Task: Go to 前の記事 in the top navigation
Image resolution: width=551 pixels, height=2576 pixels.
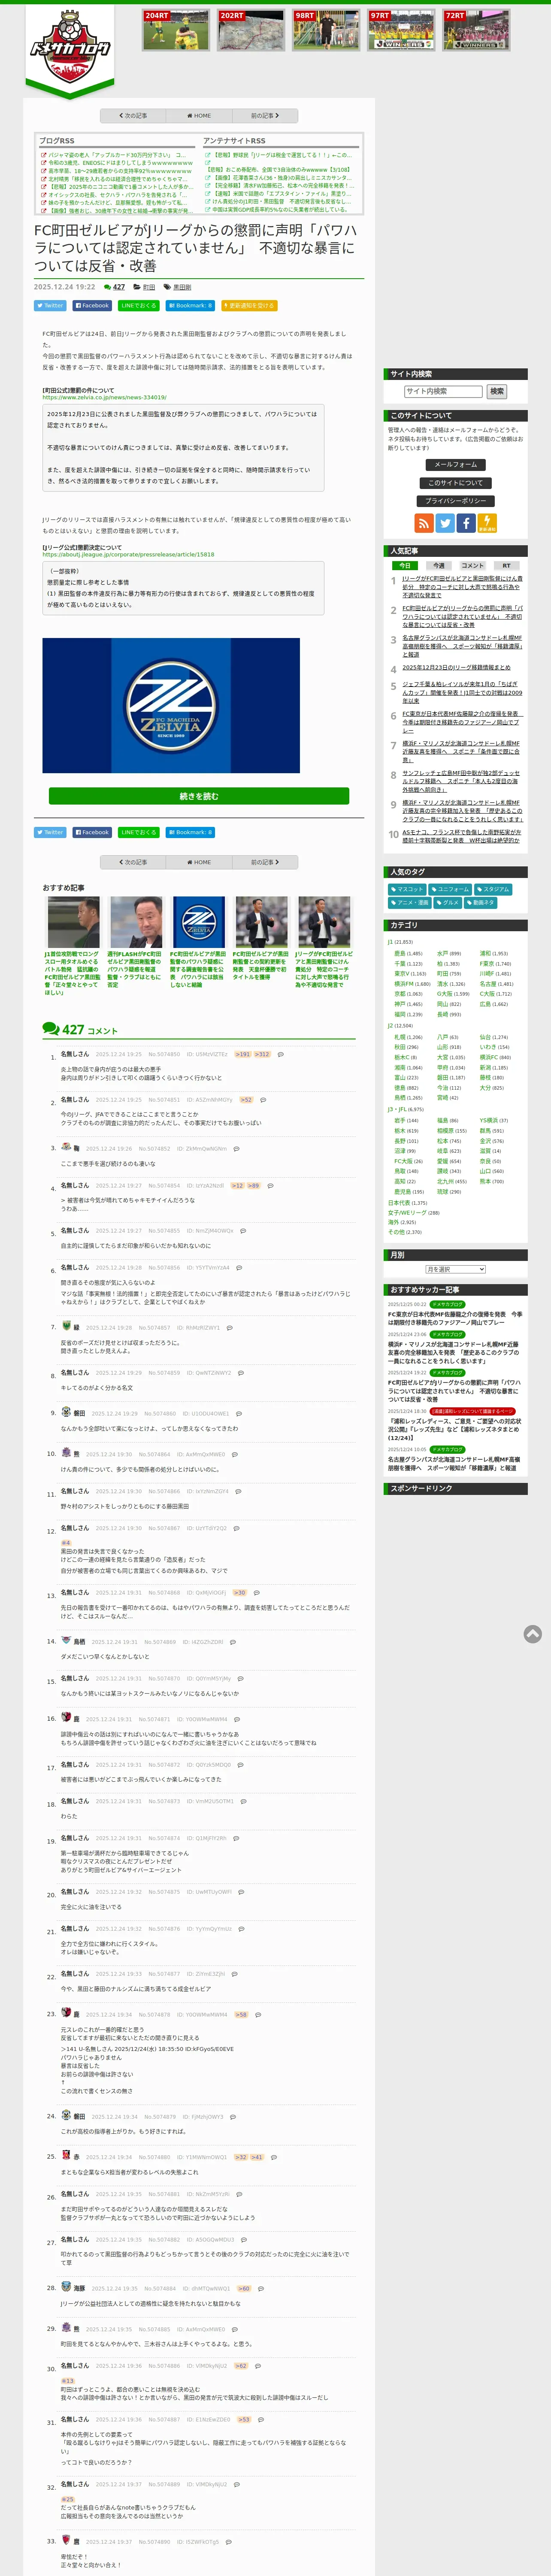Action: (x=265, y=116)
